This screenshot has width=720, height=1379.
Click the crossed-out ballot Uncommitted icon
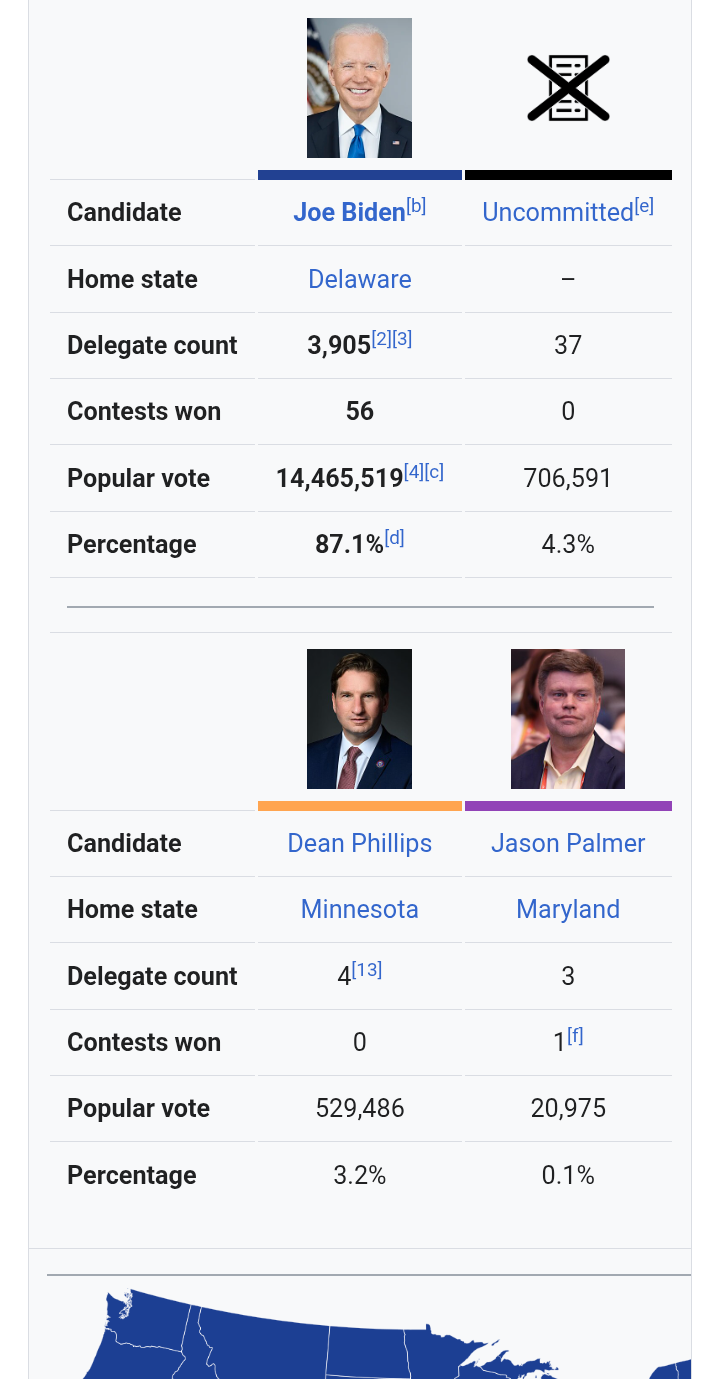click(568, 88)
